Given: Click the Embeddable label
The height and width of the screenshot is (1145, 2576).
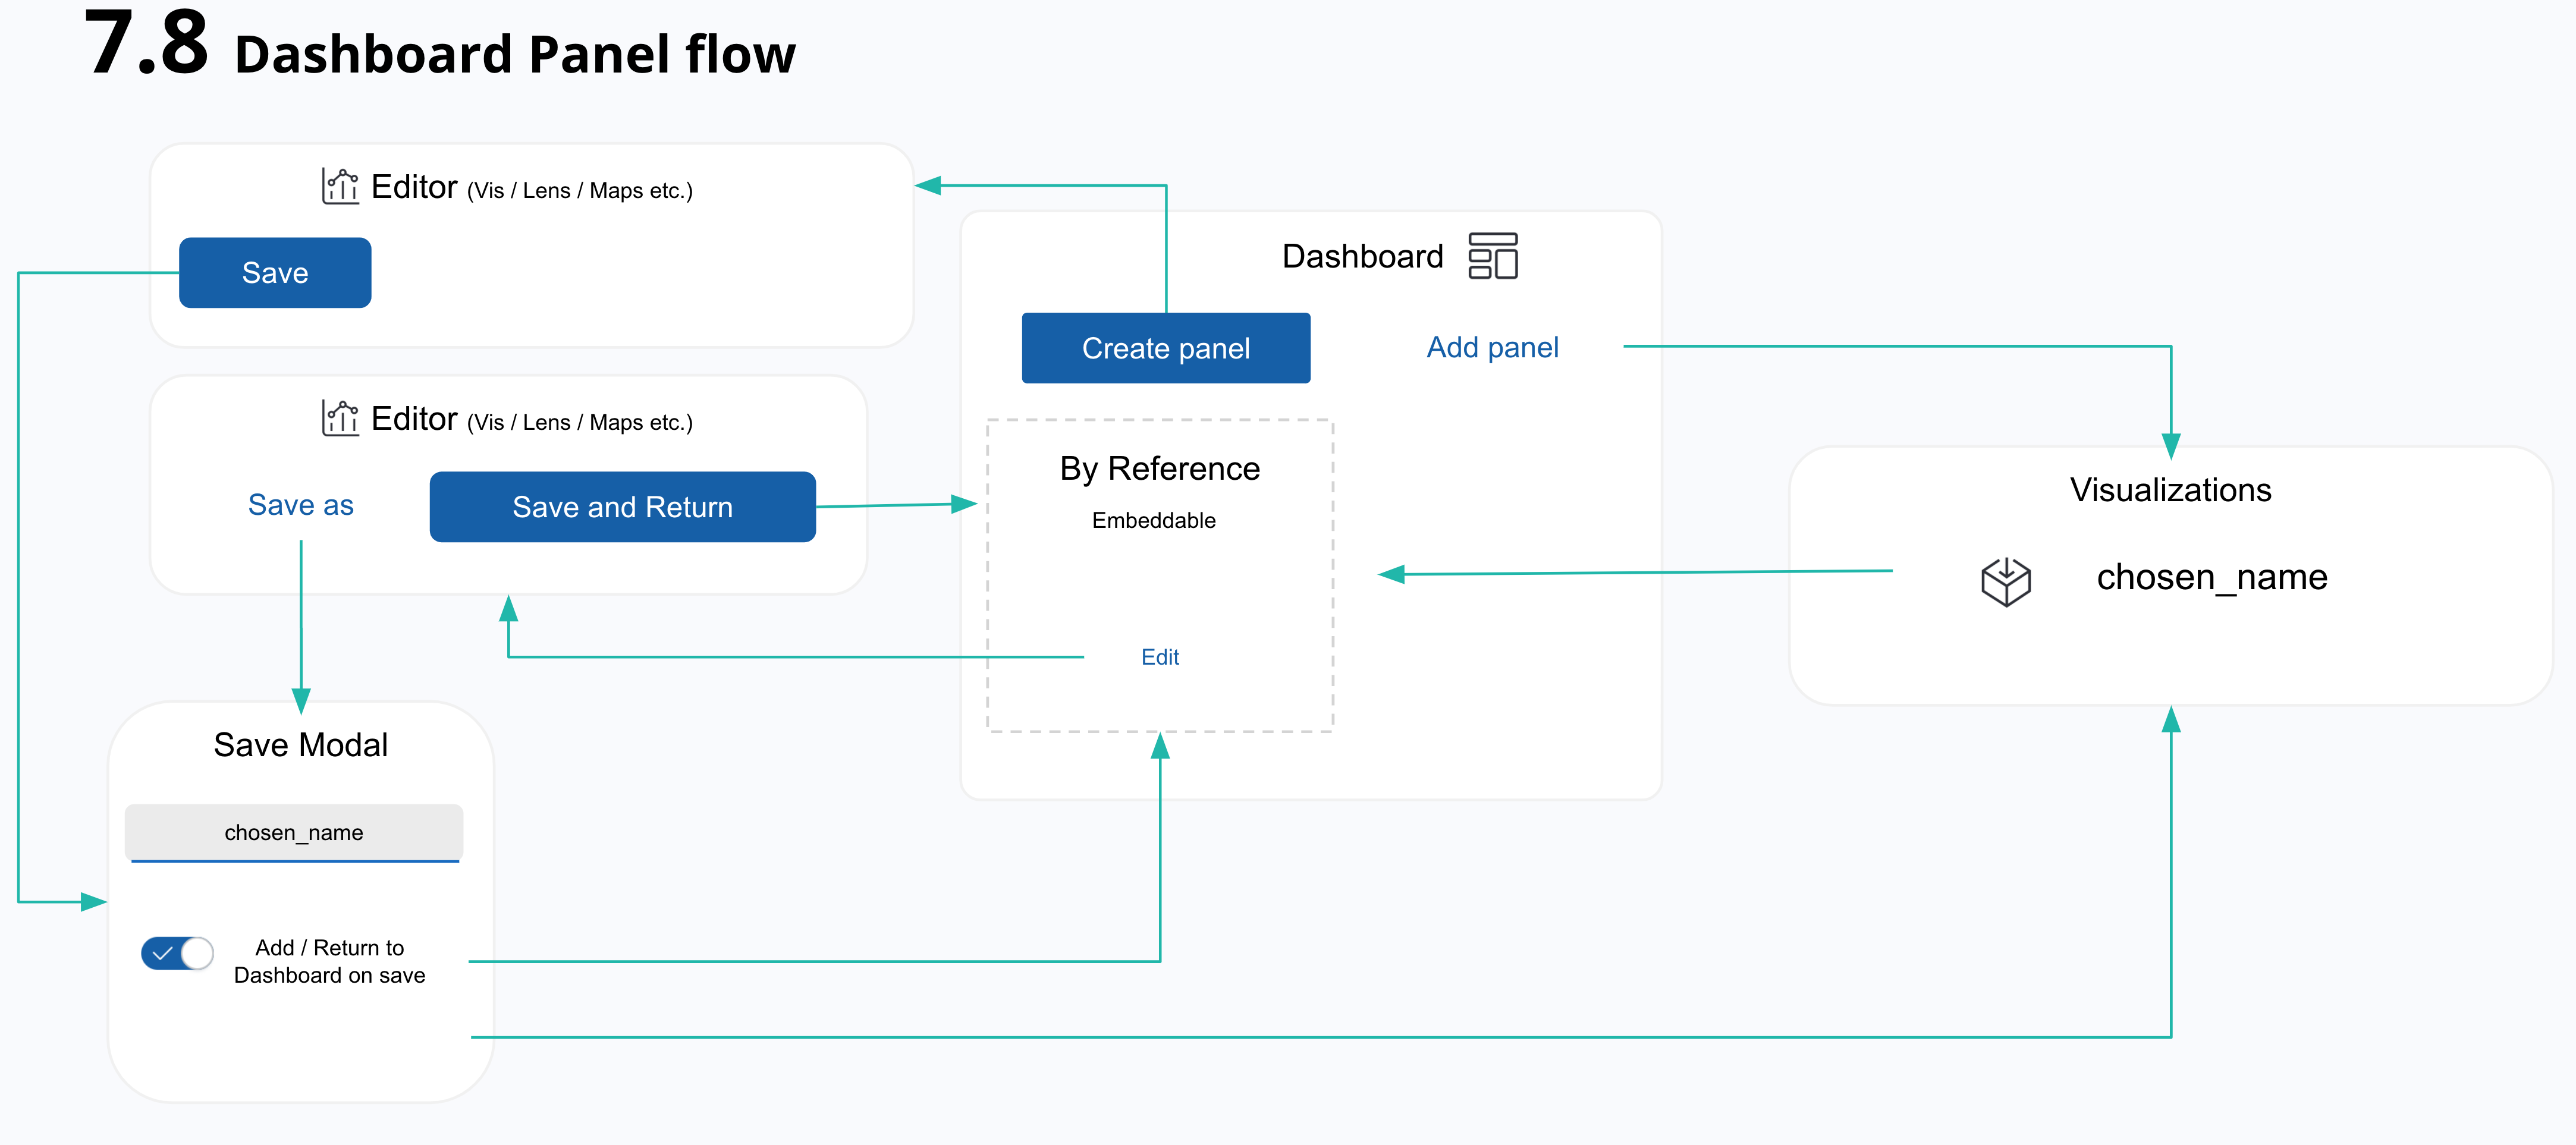Looking at the screenshot, I should [x=1153, y=520].
